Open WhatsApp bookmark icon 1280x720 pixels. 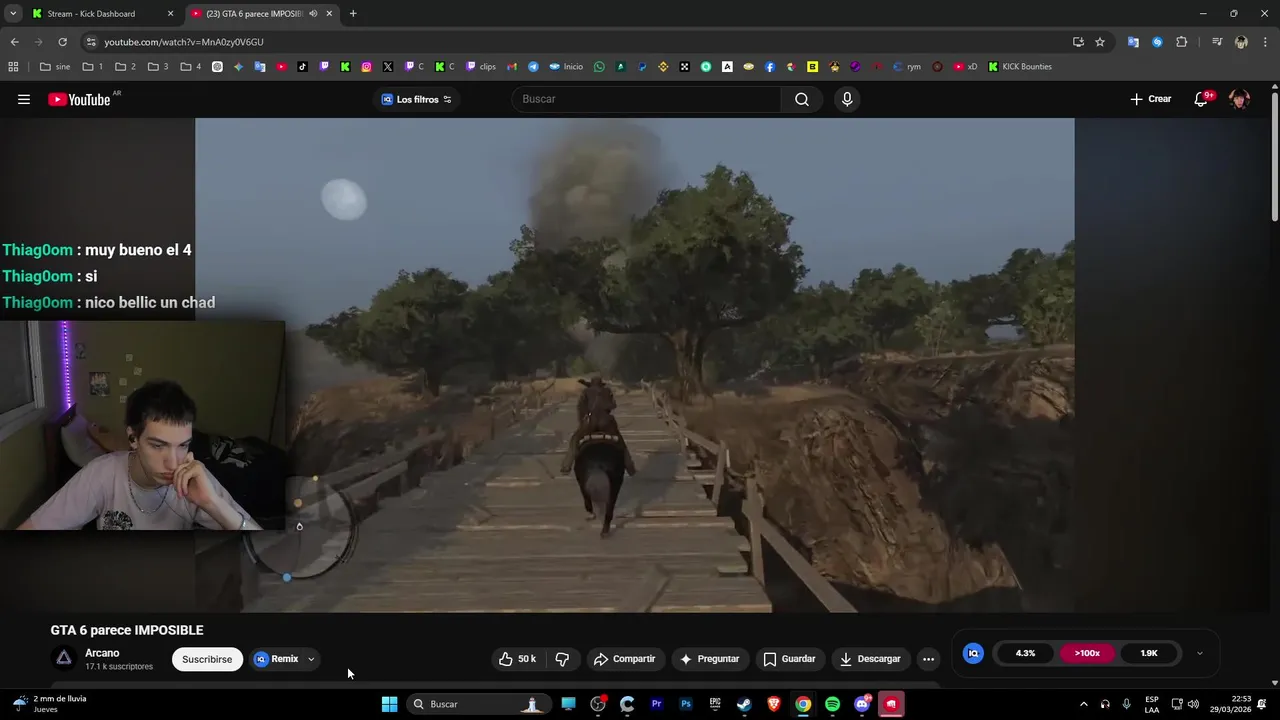tap(599, 67)
